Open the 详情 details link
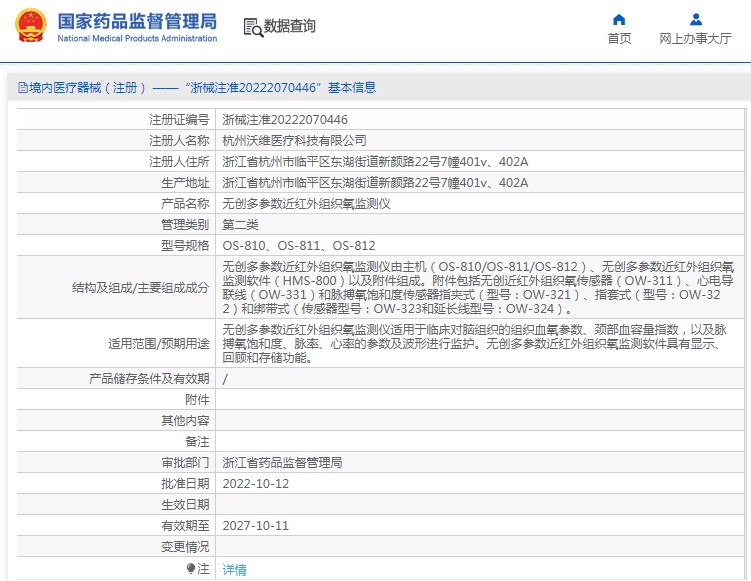 coord(235,570)
